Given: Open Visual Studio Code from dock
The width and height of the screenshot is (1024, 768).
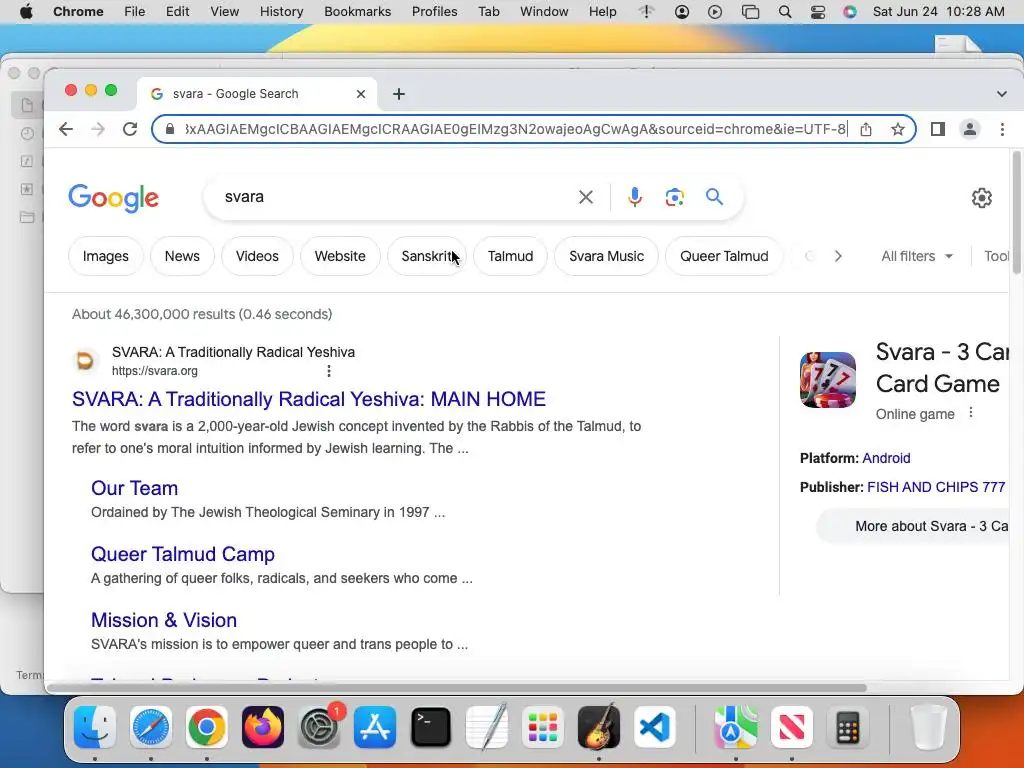Looking at the screenshot, I should pyautogui.click(x=654, y=727).
